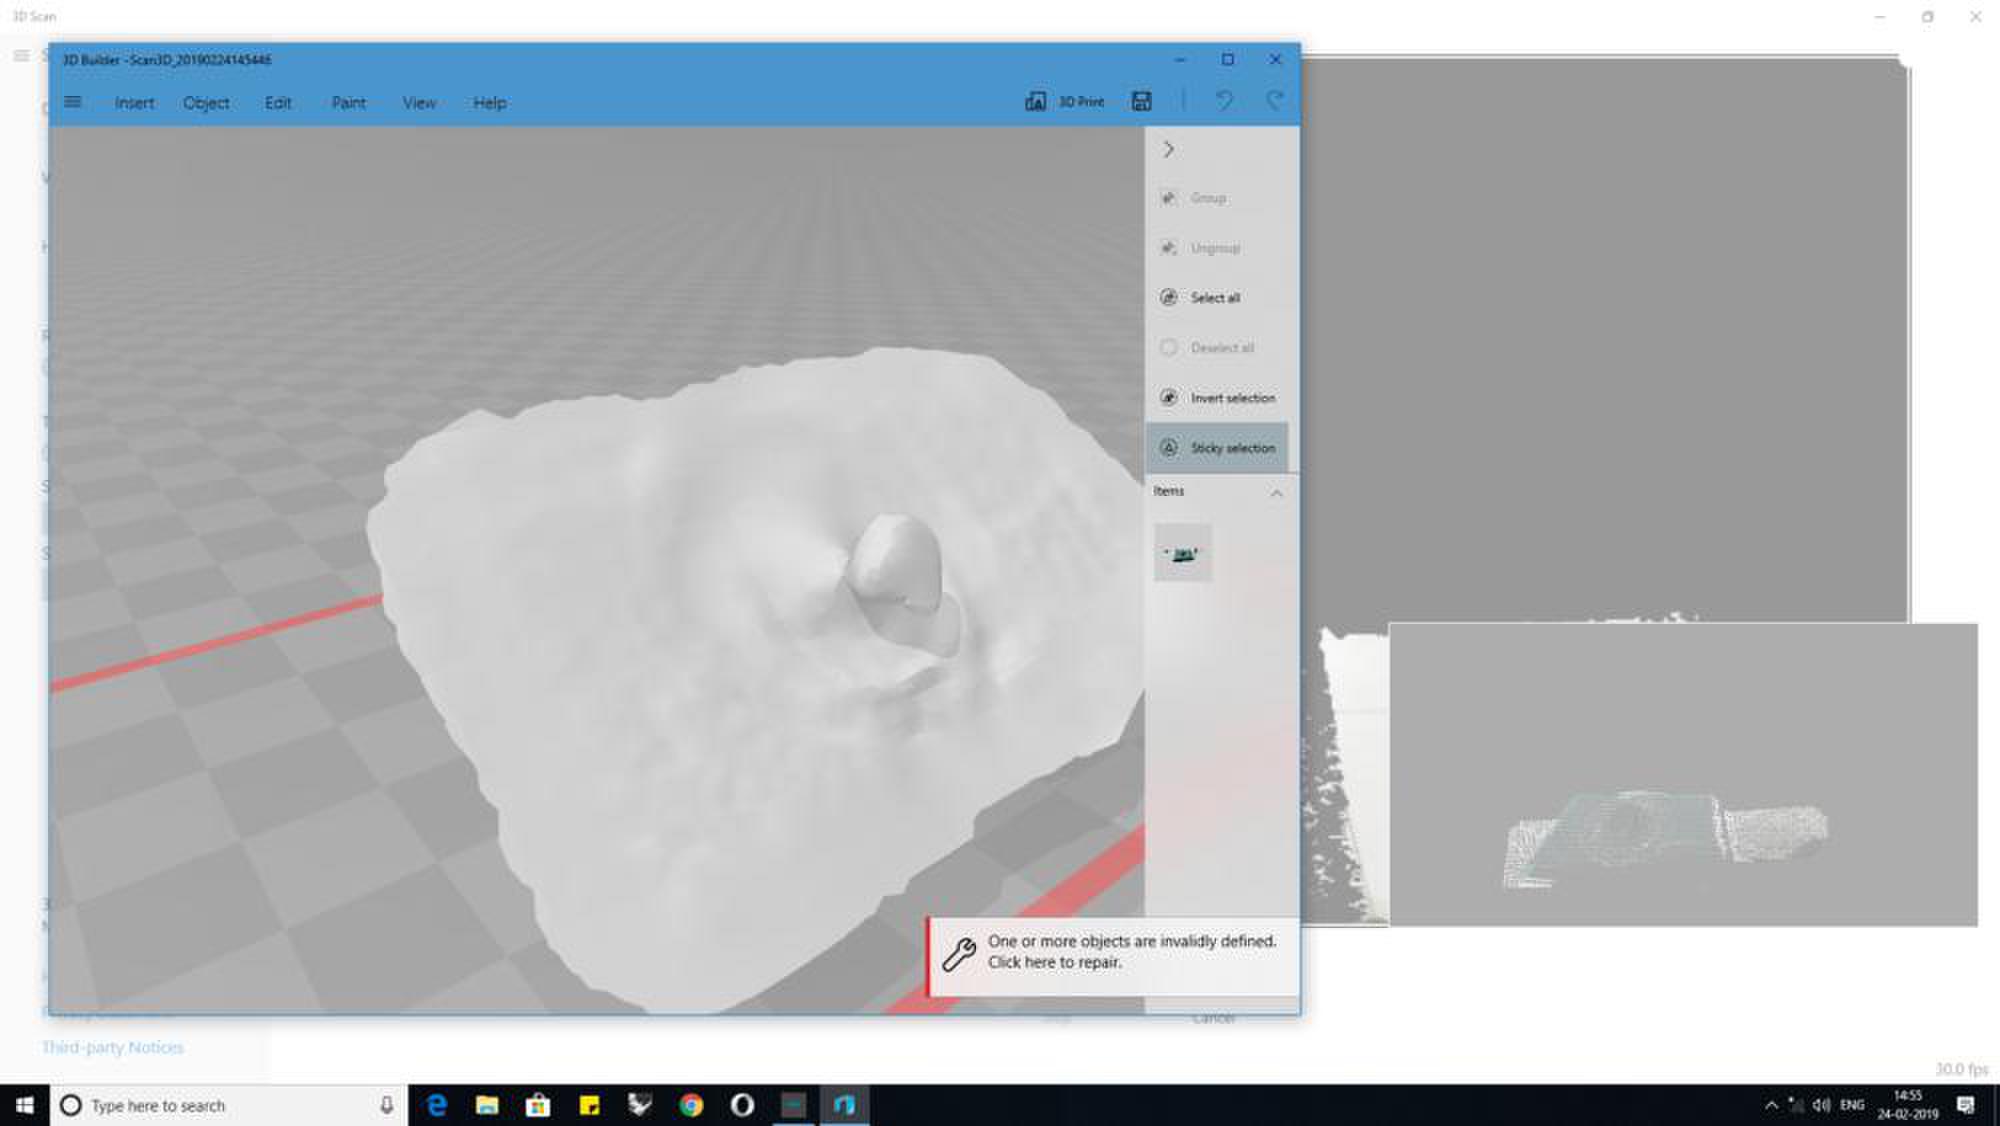This screenshot has width=2000, height=1126.
Task: Click the invalid objects repair notification
Action: (1130, 952)
